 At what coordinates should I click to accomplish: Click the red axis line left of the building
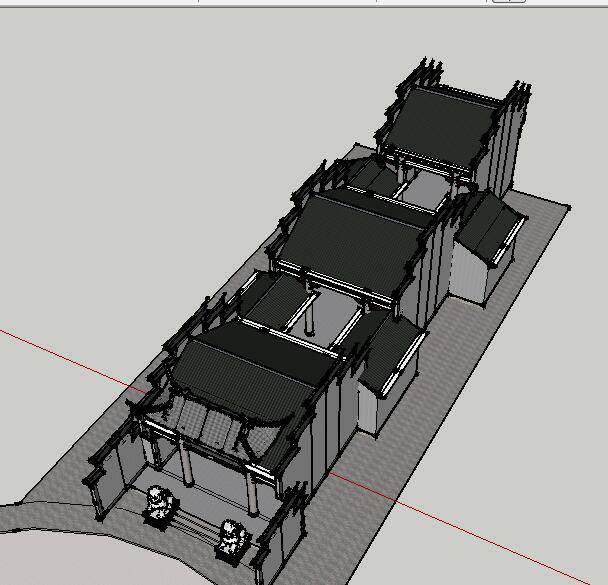(x=72, y=359)
